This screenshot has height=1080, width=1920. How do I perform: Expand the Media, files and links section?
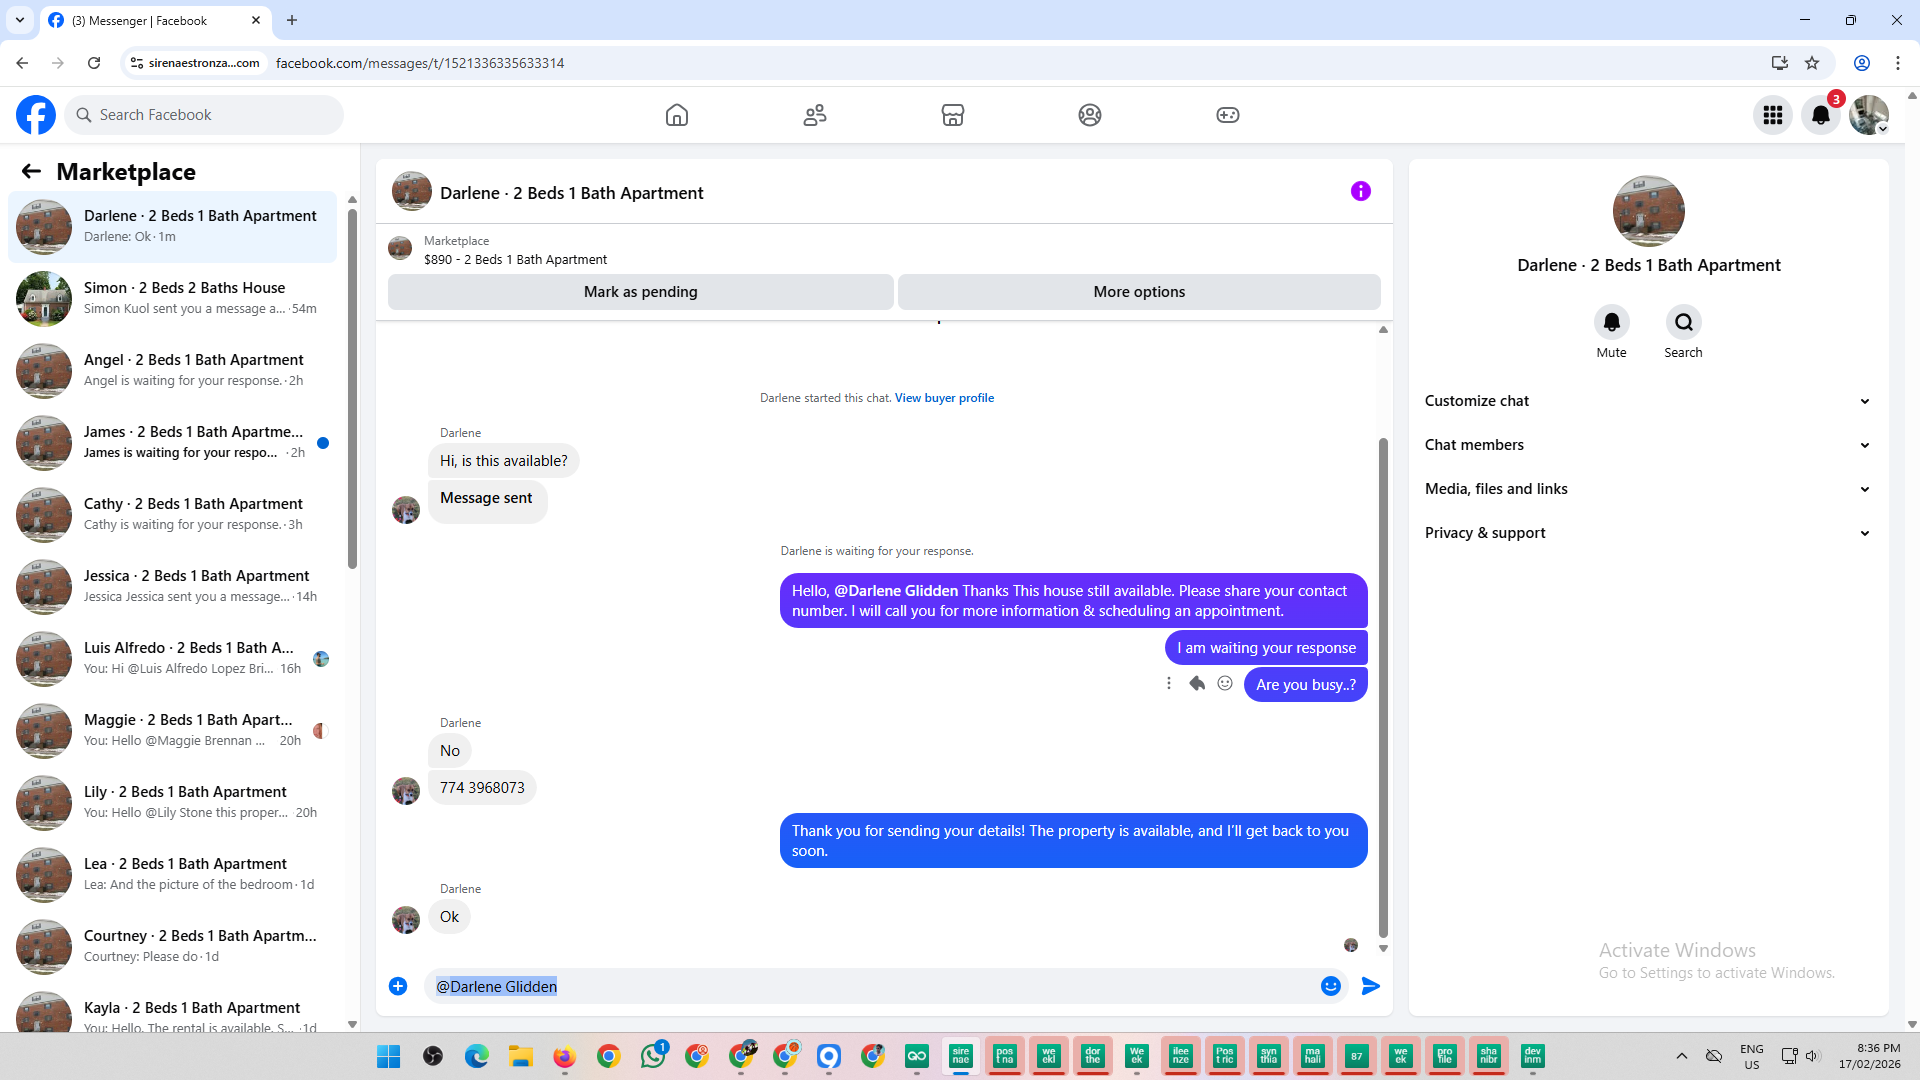pyautogui.click(x=1647, y=489)
